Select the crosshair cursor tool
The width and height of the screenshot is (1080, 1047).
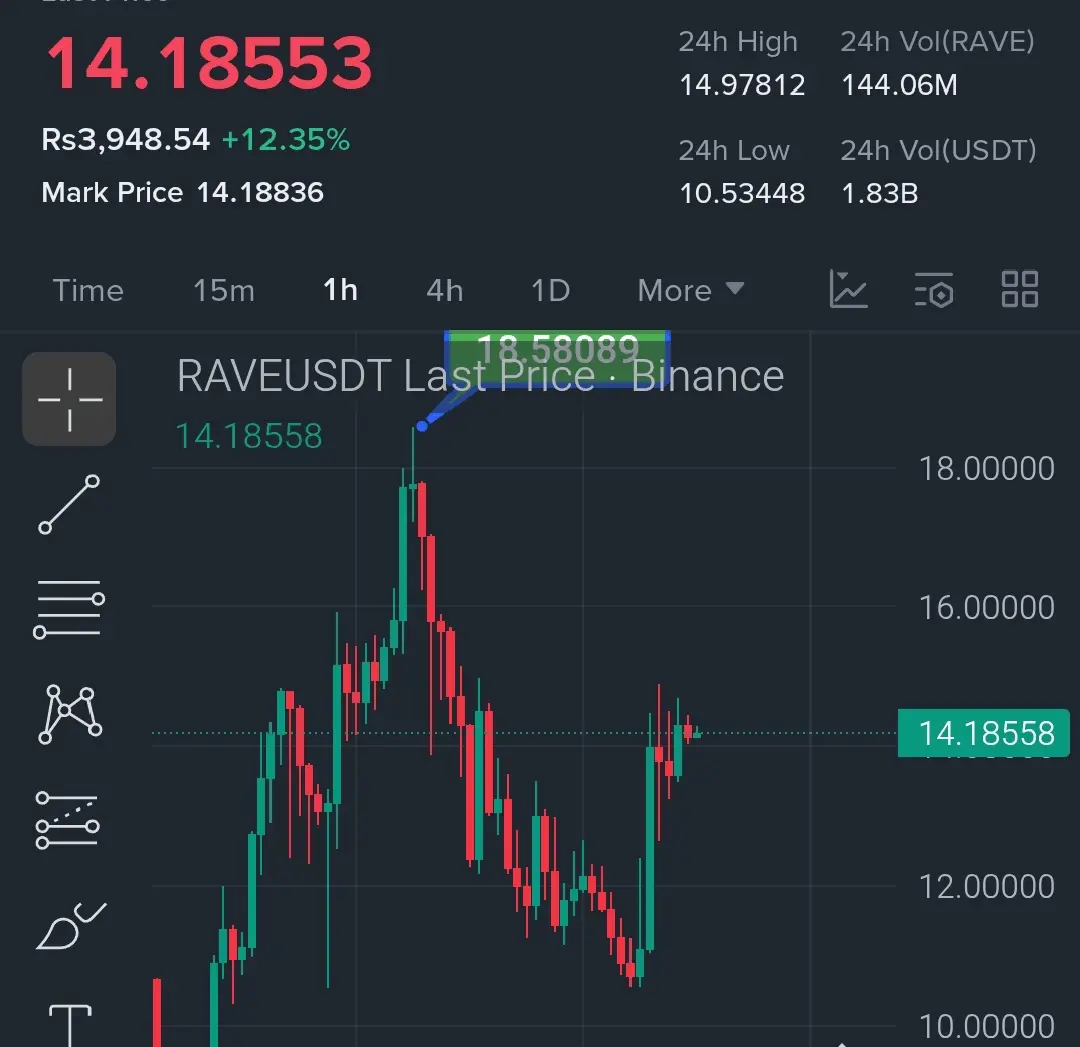[69, 399]
